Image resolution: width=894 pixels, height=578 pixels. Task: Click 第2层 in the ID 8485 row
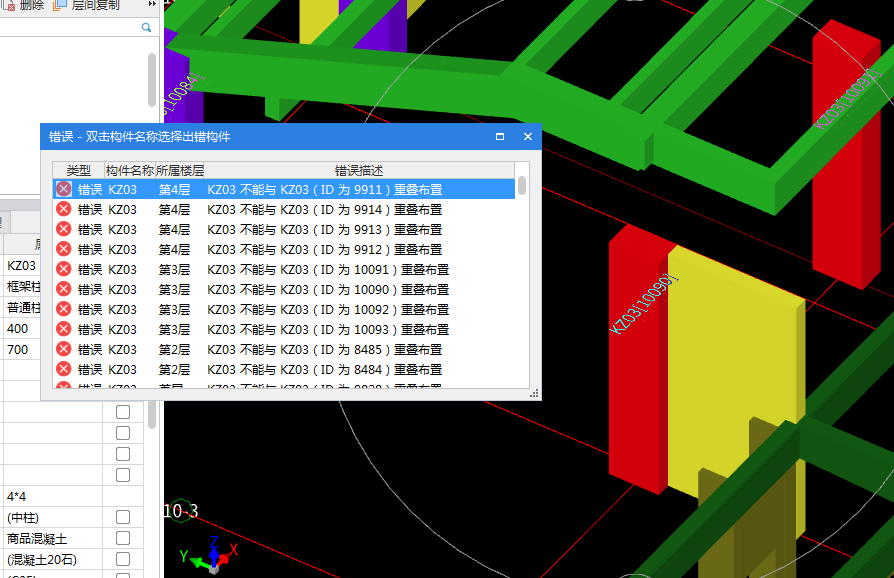(x=174, y=349)
